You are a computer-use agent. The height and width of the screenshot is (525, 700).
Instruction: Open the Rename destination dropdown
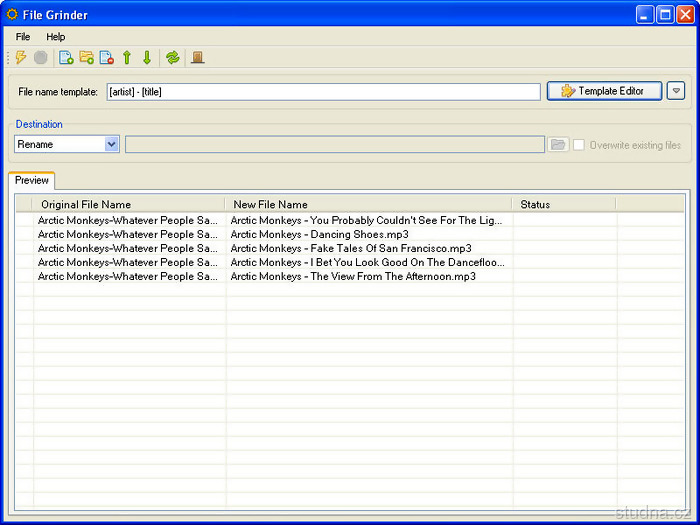(111, 145)
